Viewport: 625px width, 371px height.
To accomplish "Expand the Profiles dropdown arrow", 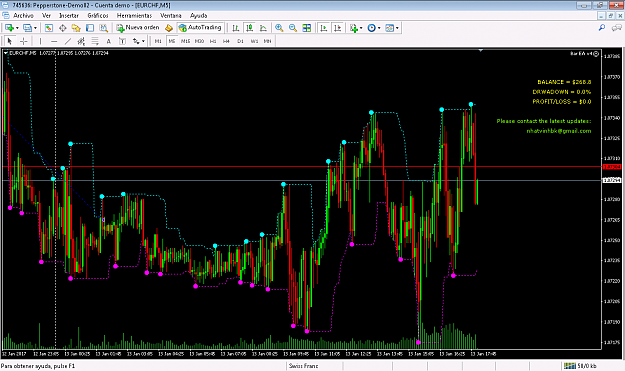I will tap(35, 28).
